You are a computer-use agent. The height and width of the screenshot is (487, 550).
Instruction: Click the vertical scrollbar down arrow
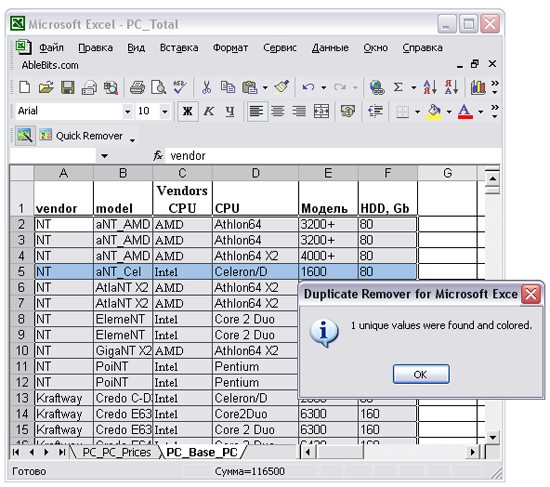492,437
